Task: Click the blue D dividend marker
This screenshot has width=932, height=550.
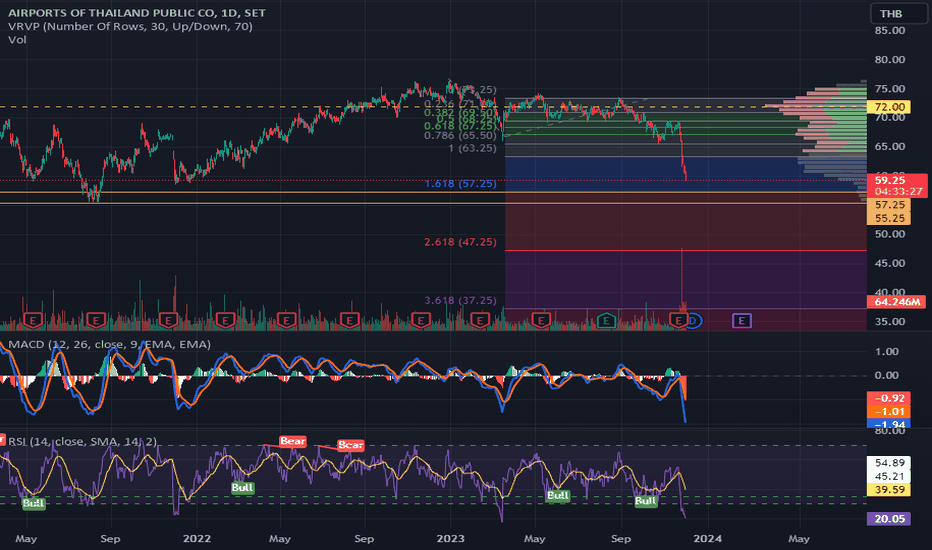Action: 693,321
